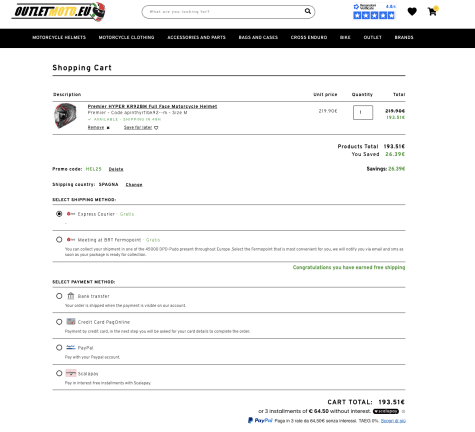
Task: Delete the HEL25 promo code
Action: [x=116, y=169]
